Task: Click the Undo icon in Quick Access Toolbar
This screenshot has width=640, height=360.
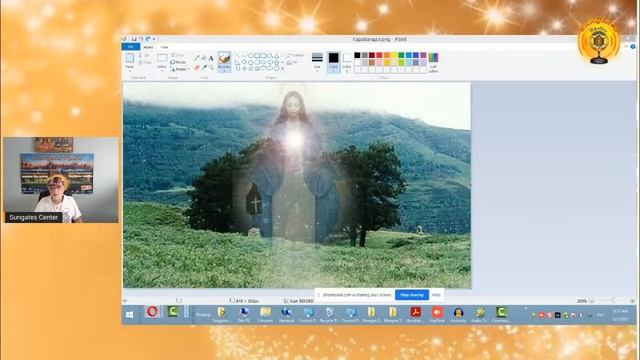Action: (x=141, y=39)
